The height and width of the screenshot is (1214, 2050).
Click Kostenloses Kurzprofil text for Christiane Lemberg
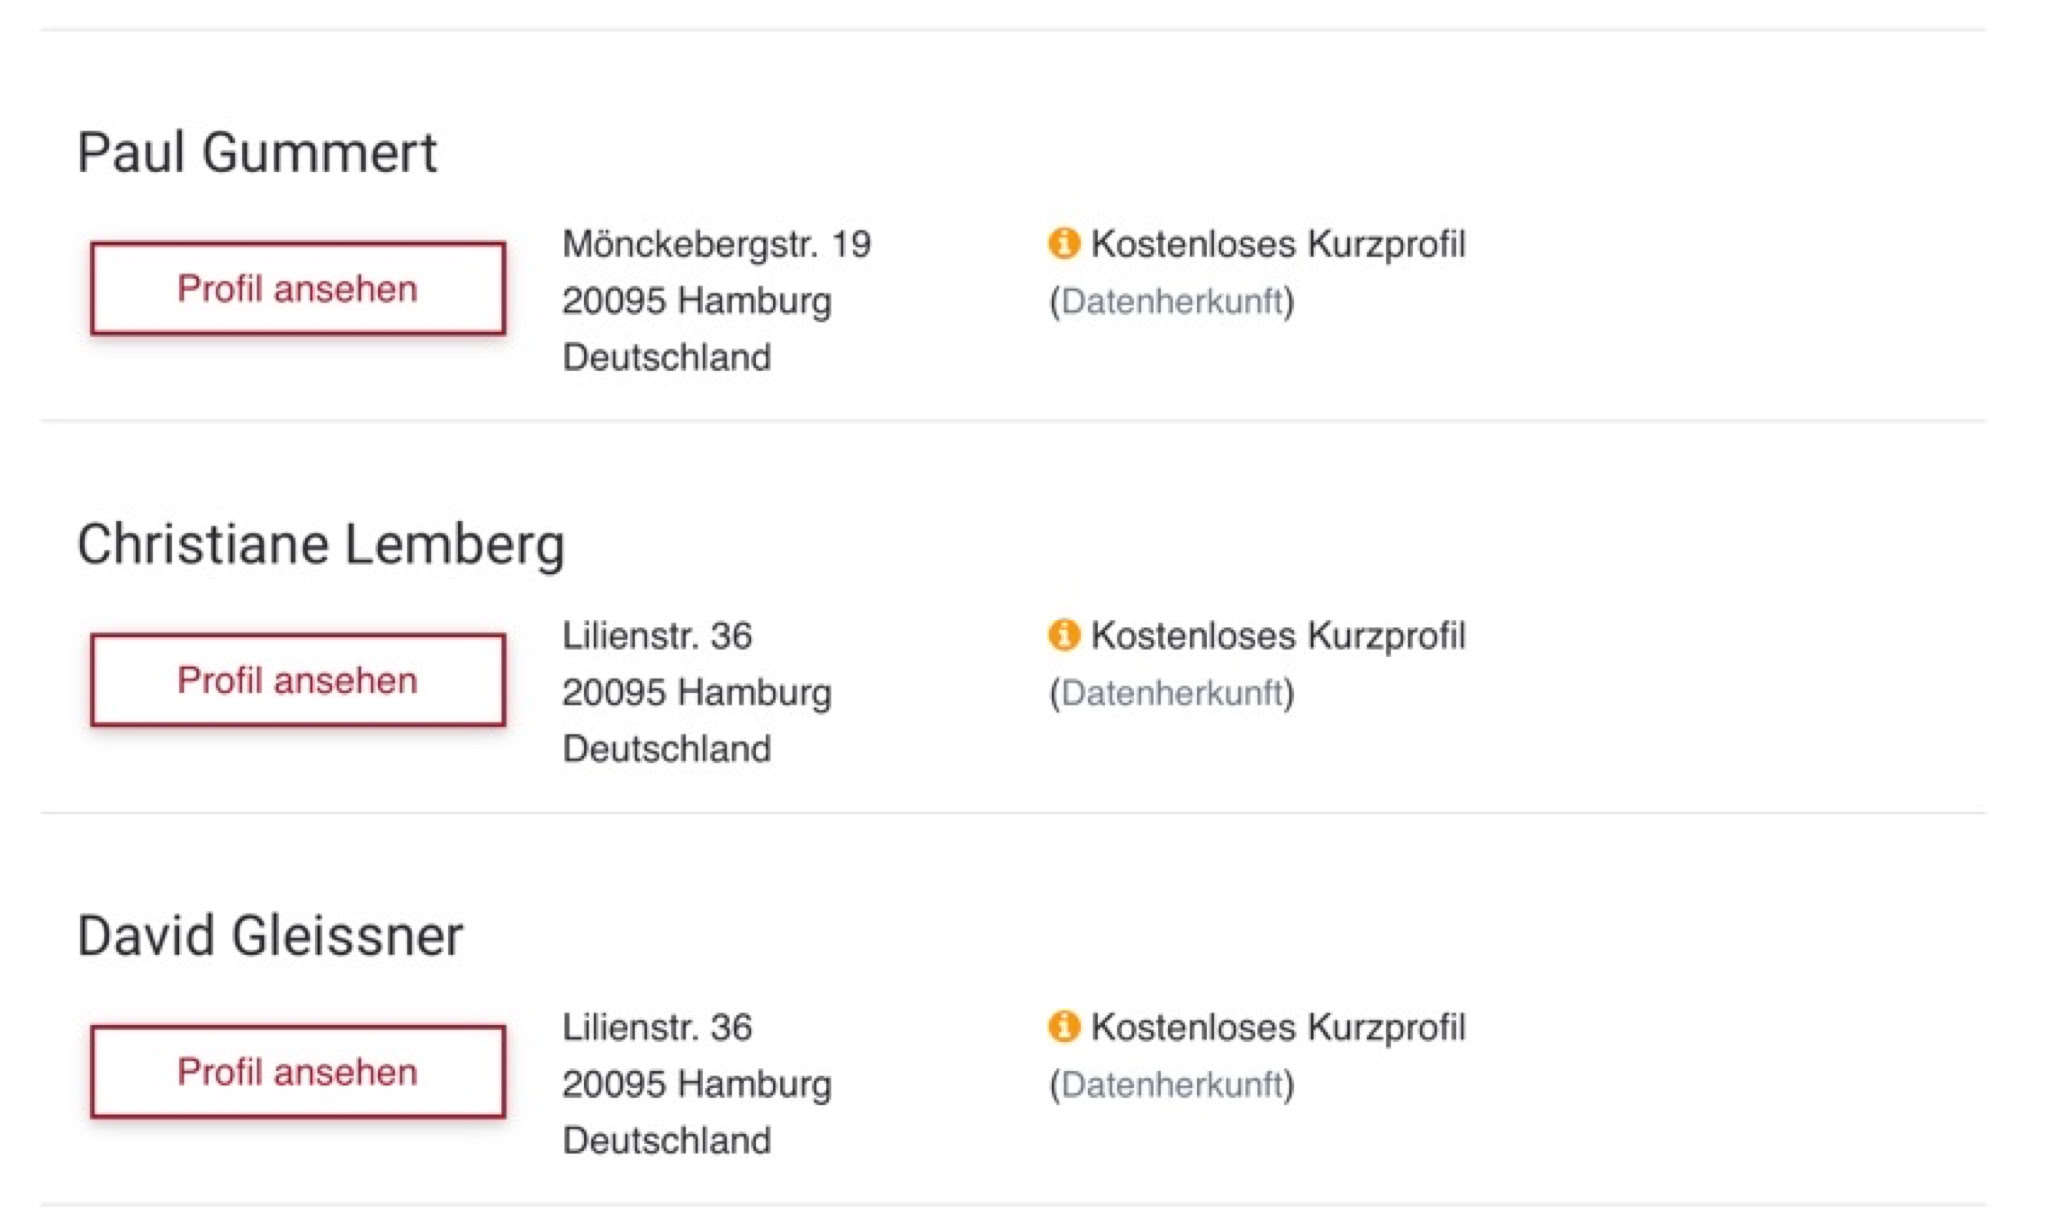coord(1277,636)
